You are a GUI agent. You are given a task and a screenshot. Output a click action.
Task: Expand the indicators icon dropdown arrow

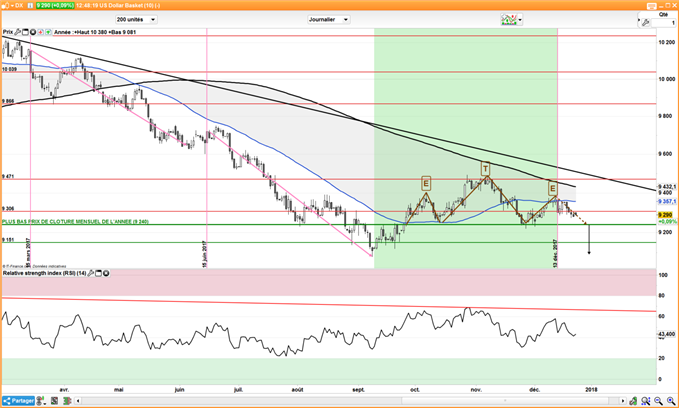coord(520,20)
